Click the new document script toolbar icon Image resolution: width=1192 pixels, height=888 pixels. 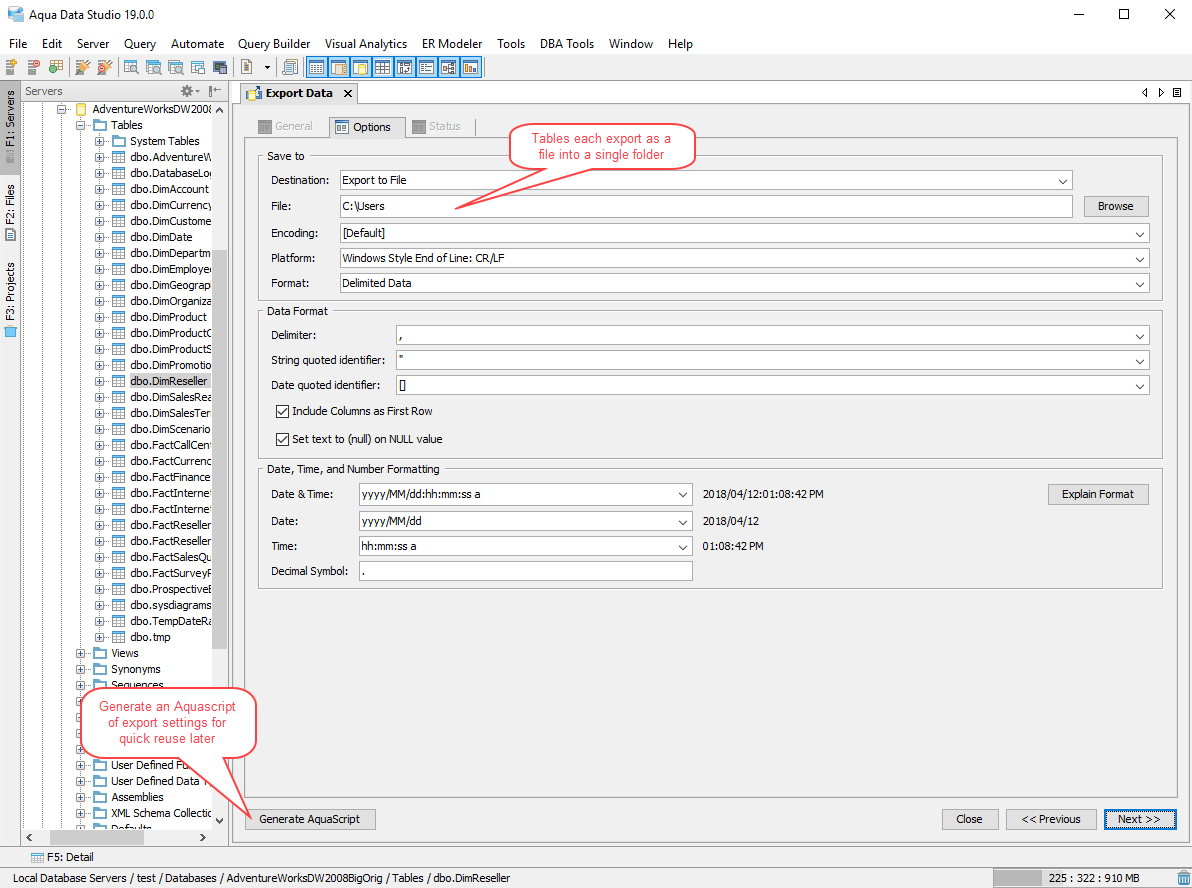pyautogui.click(x=246, y=68)
